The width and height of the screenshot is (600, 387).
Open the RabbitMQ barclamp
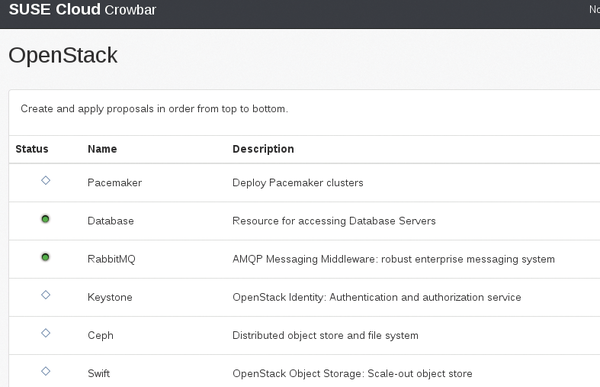[x=111, y=259]
